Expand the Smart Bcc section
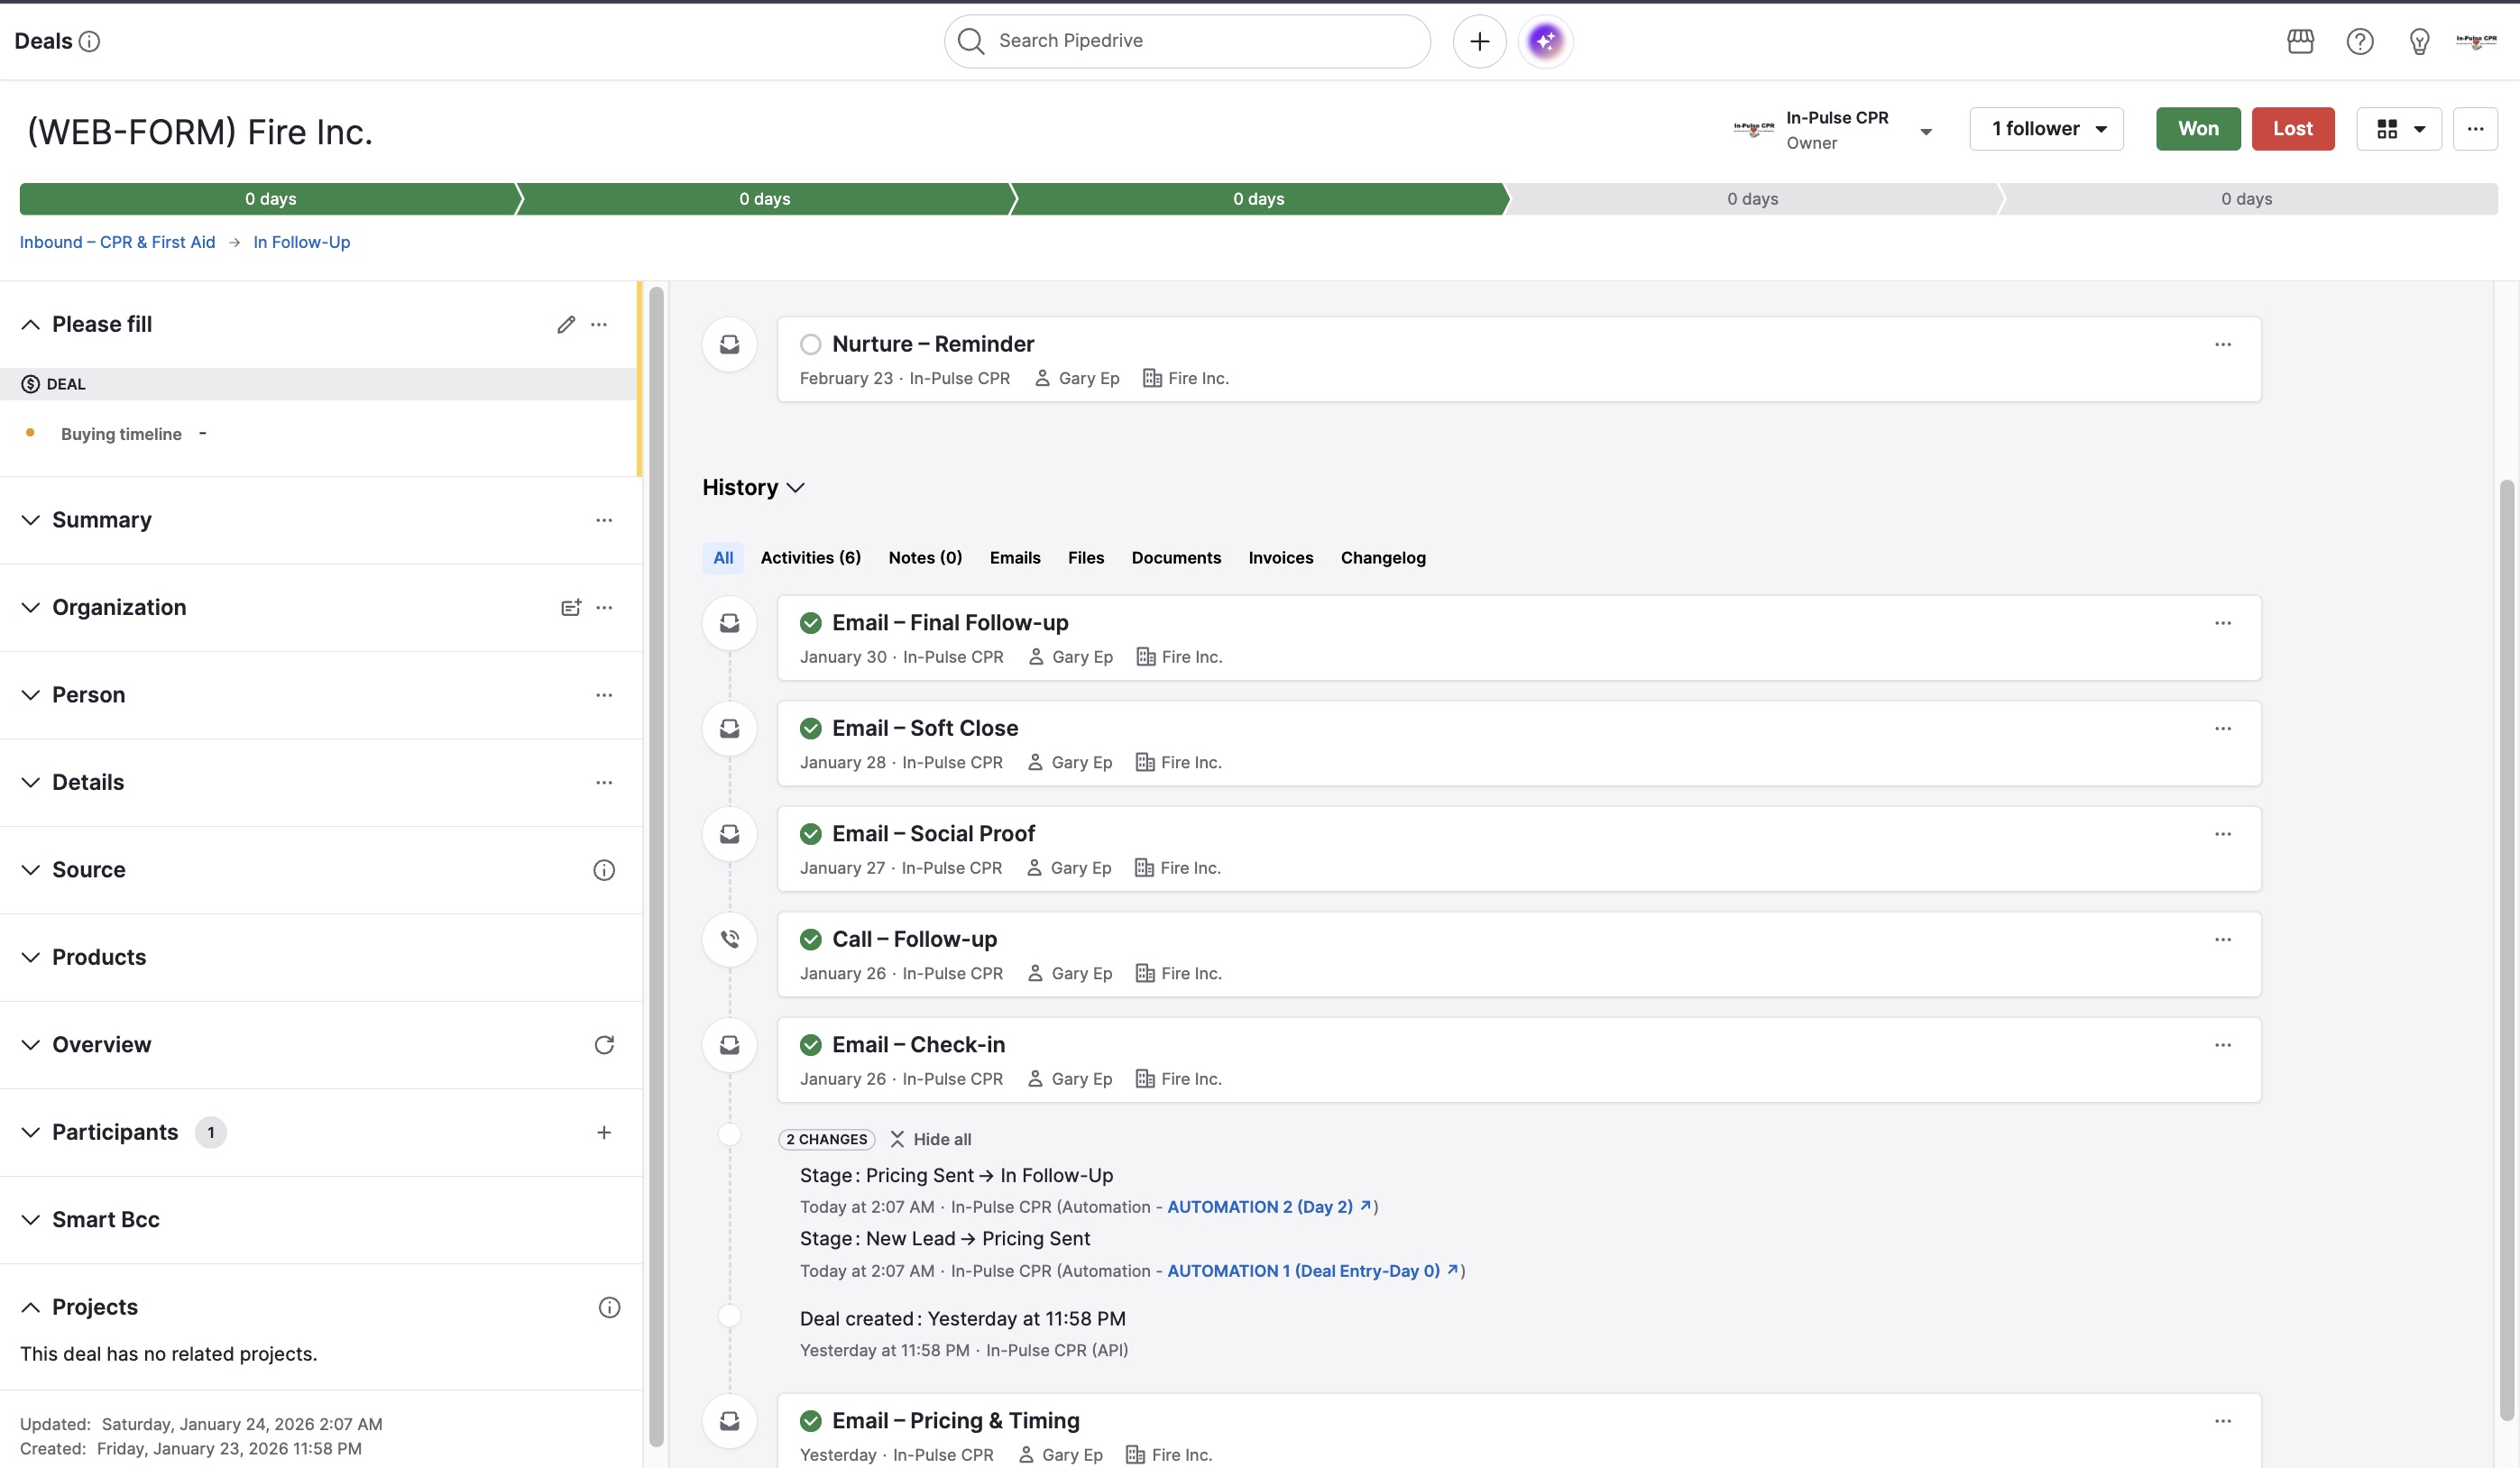This screenshot has width=2520, height=1468. click(31, 1220)
